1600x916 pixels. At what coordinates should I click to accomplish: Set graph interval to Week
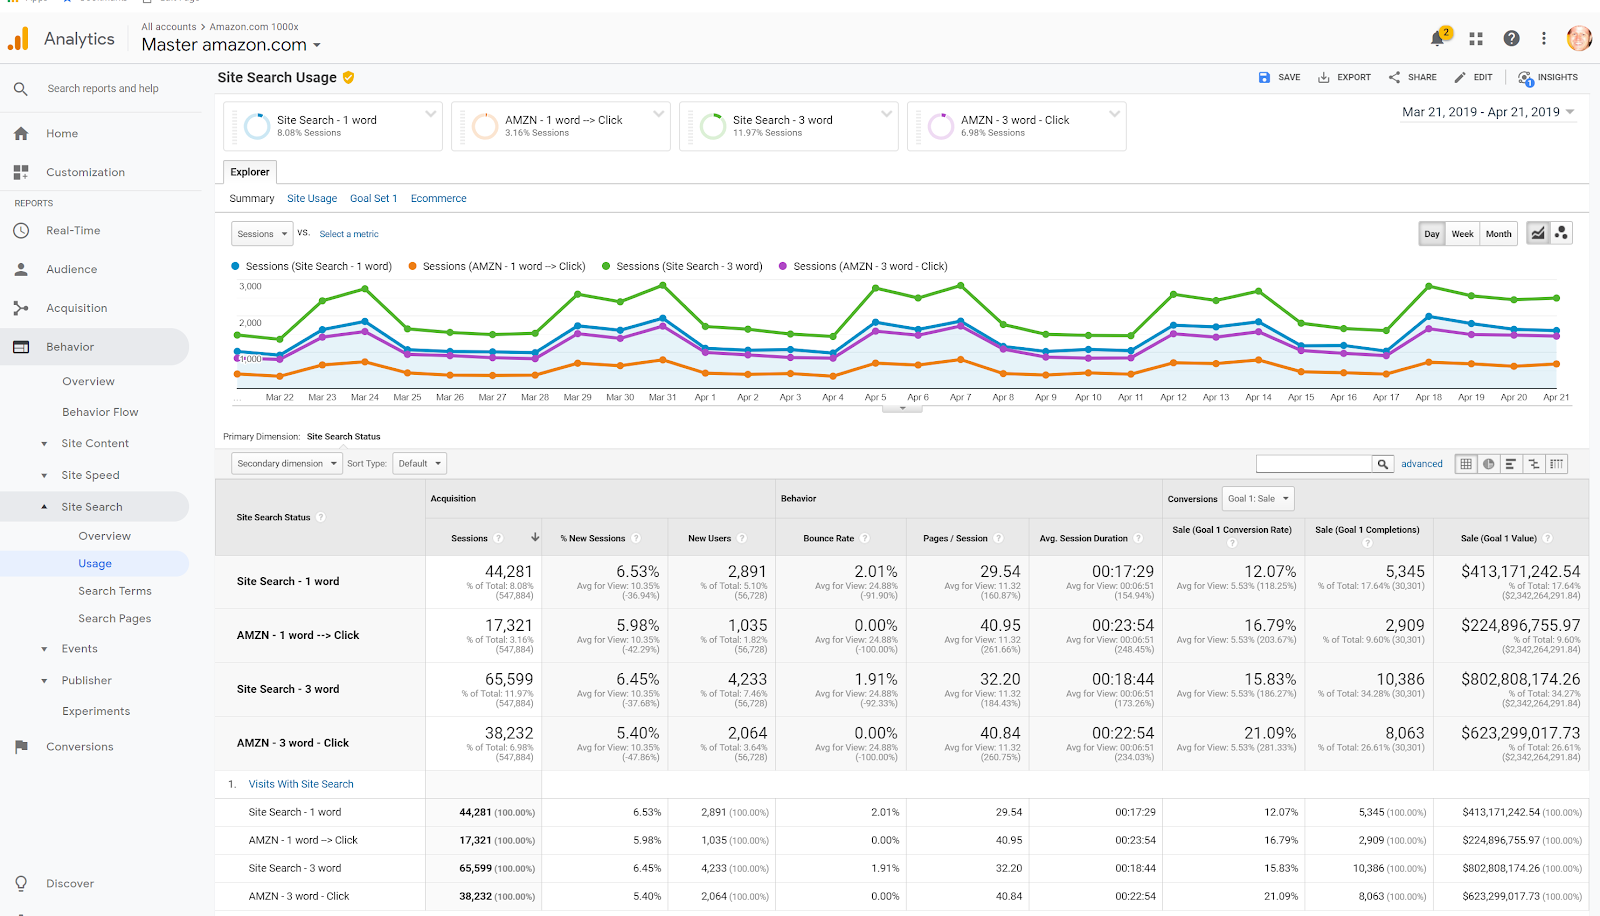tap(1462, 234)
